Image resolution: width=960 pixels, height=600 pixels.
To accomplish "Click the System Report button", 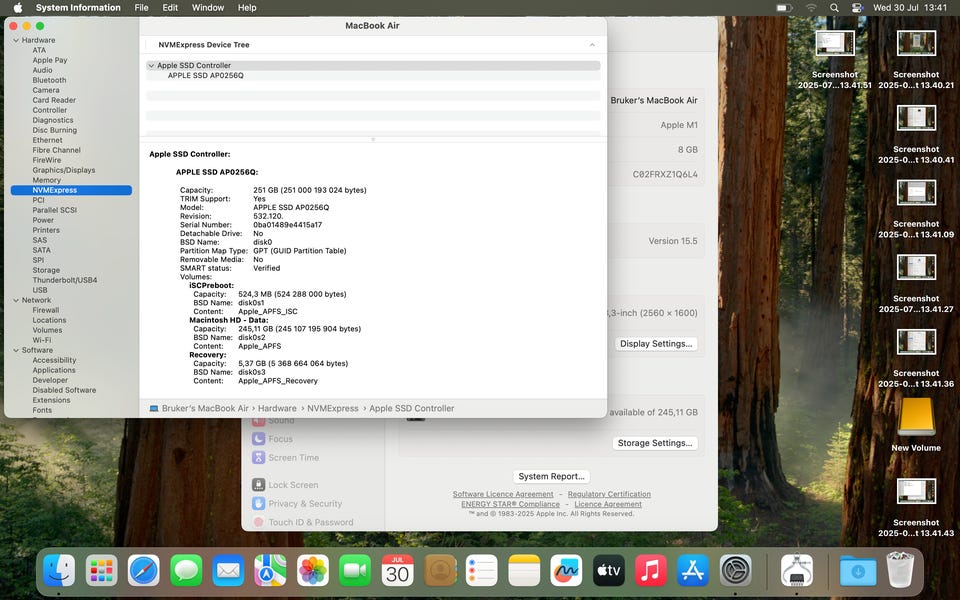I will point(551,476).
